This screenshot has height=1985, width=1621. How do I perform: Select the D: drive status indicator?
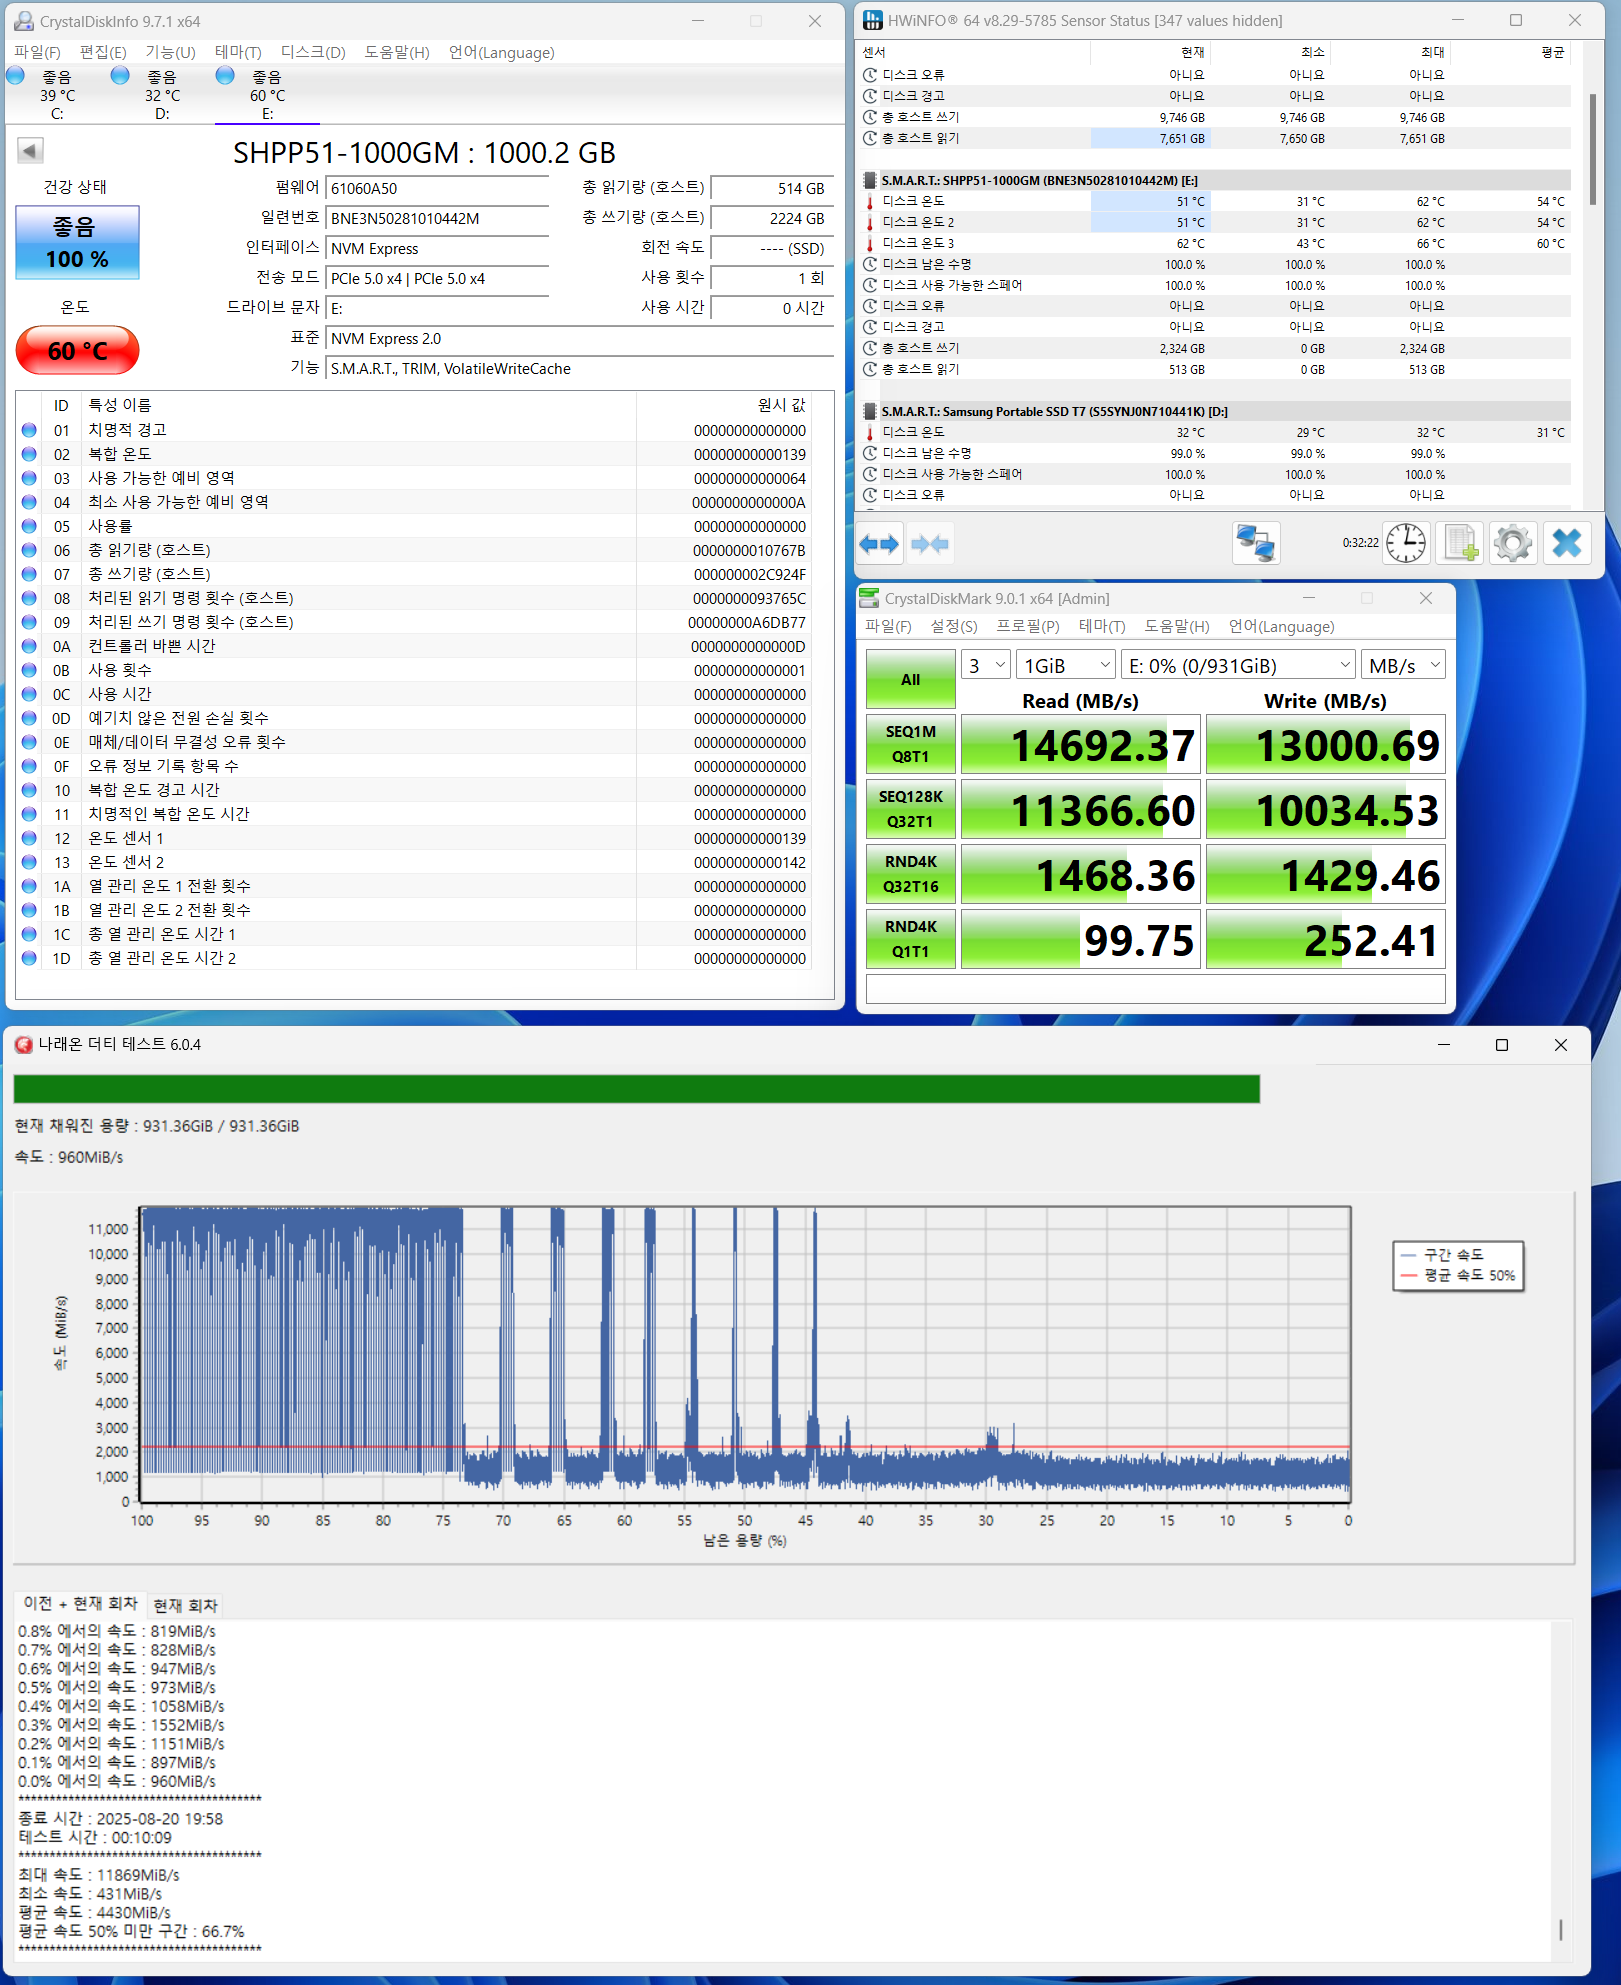(x=161, y=95)
